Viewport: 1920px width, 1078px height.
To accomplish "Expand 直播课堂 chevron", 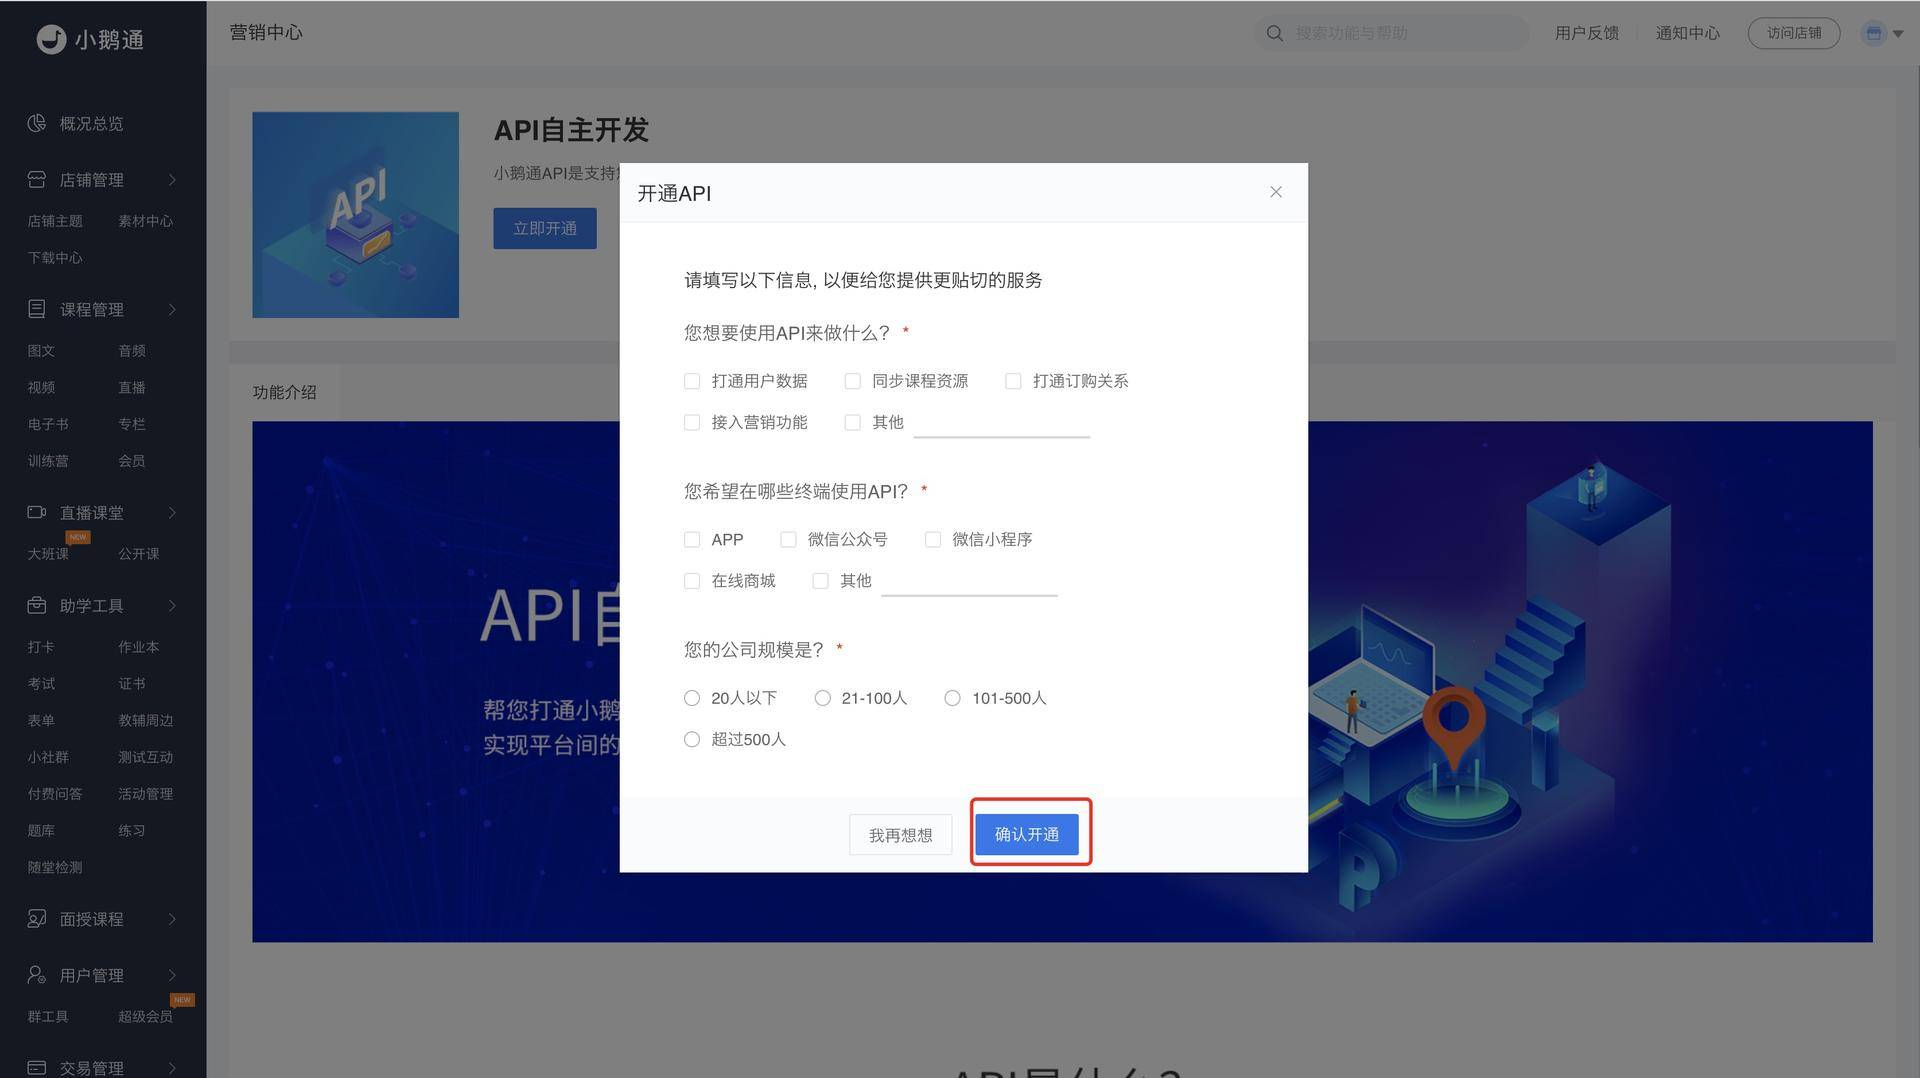I will tap(172, 512).
